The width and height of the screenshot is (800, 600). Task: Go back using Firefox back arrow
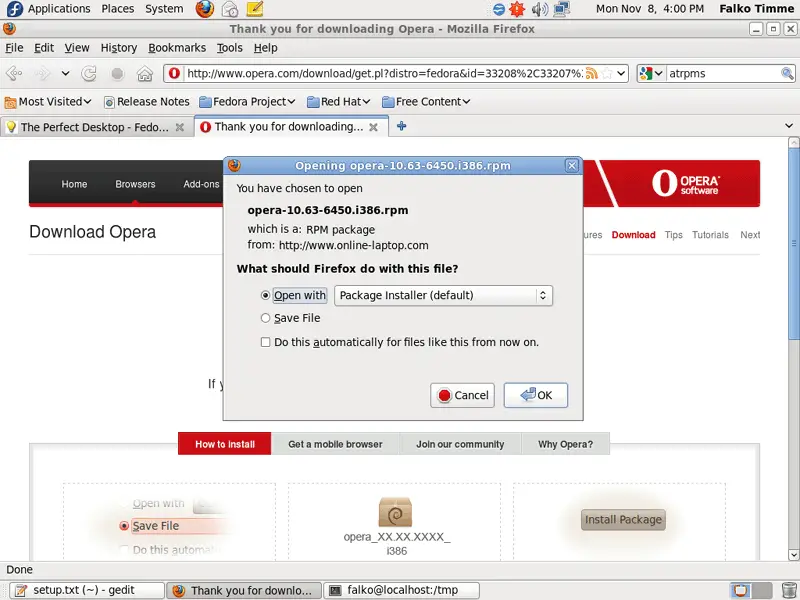pos(14,73)
